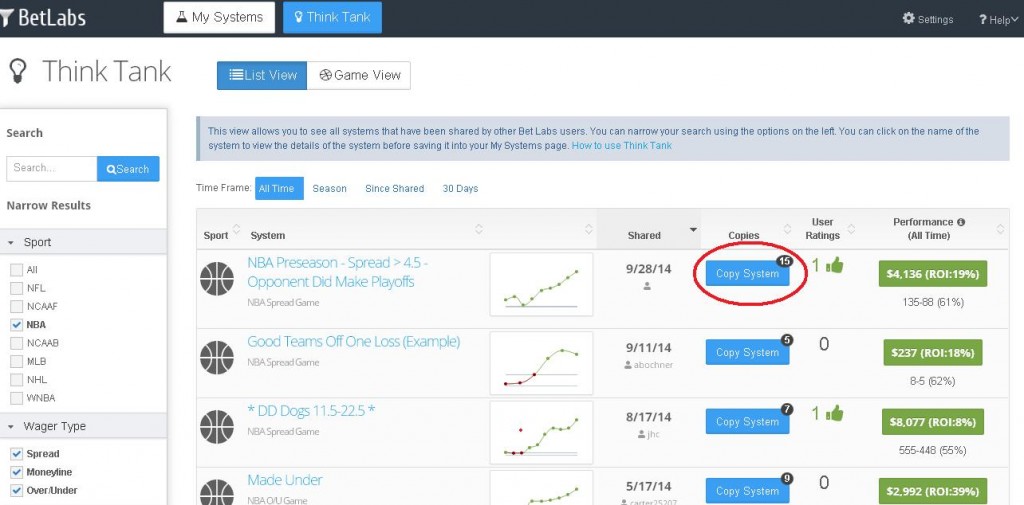Open DD Dogs 11.5-22.5 system
1024x505 pixels.
point(311,411)
